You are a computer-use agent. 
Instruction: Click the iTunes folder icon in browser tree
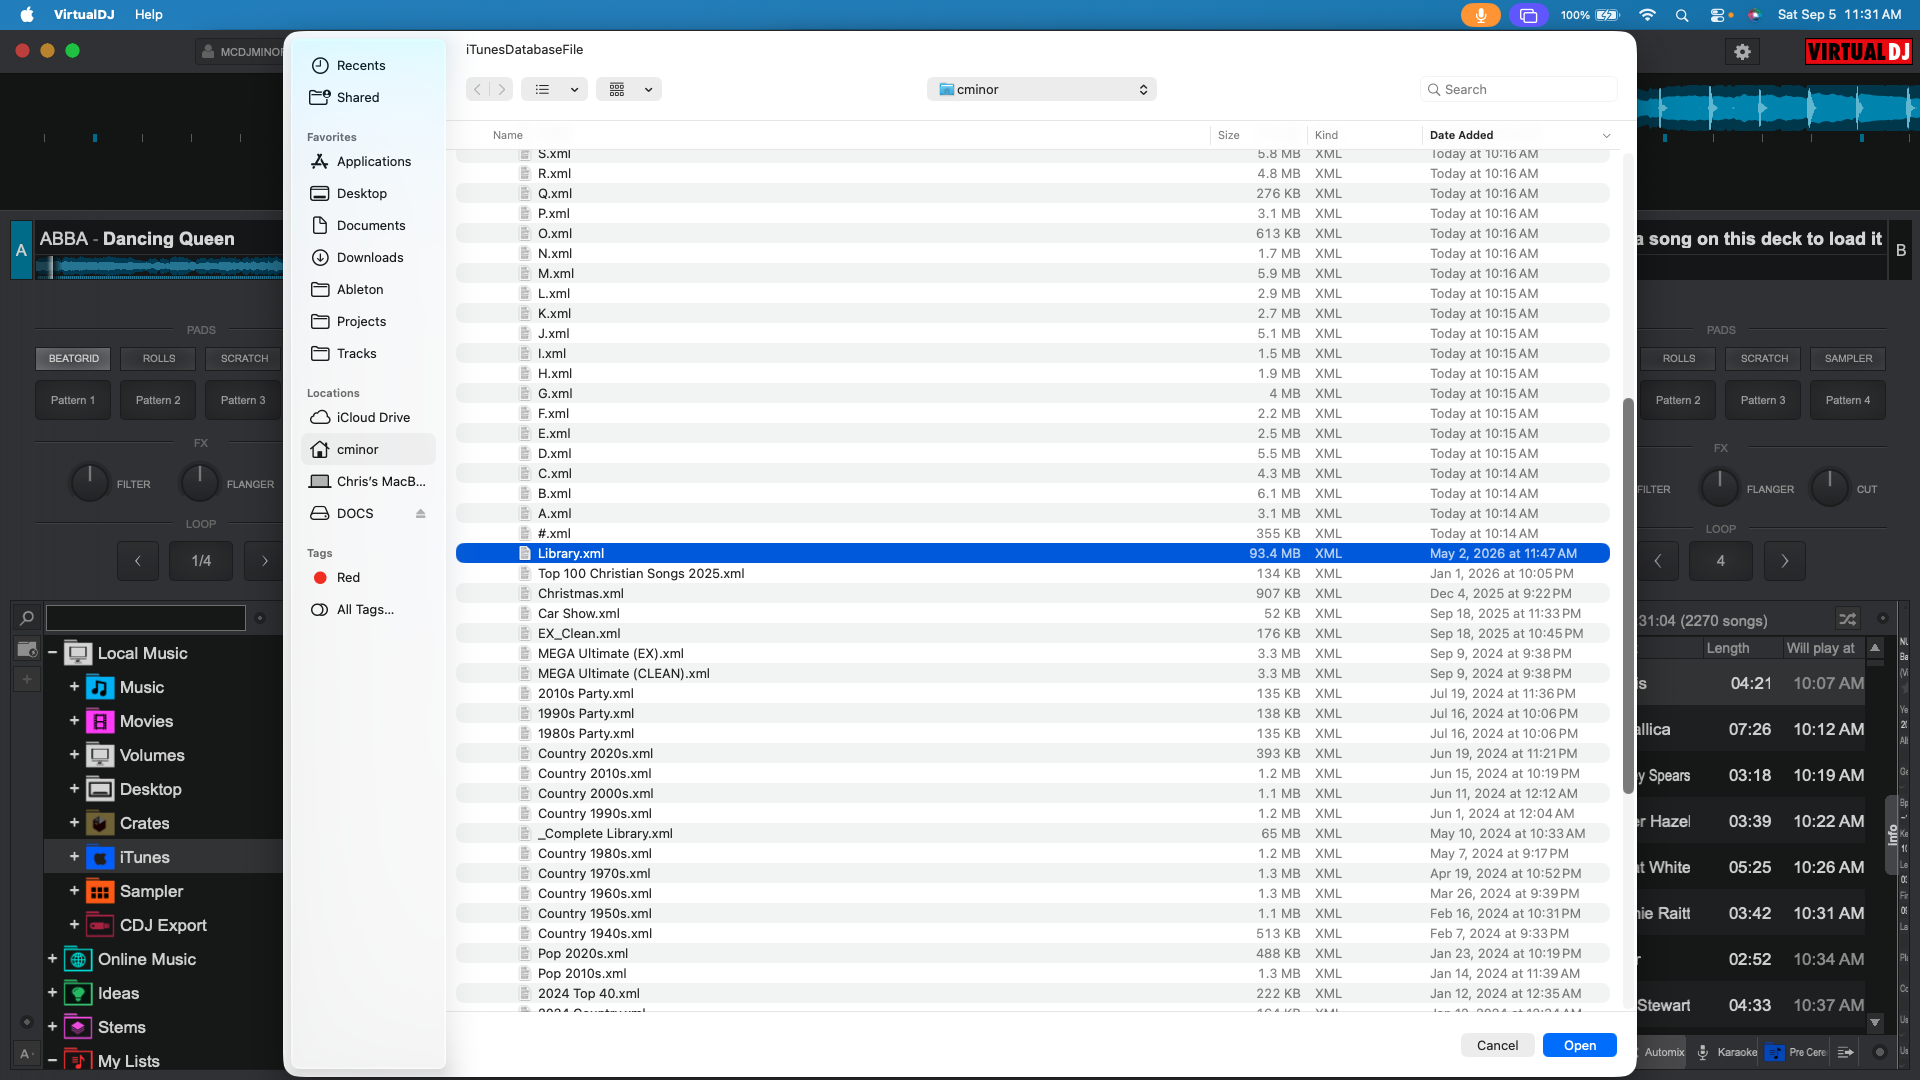click(x=100, y=858)
